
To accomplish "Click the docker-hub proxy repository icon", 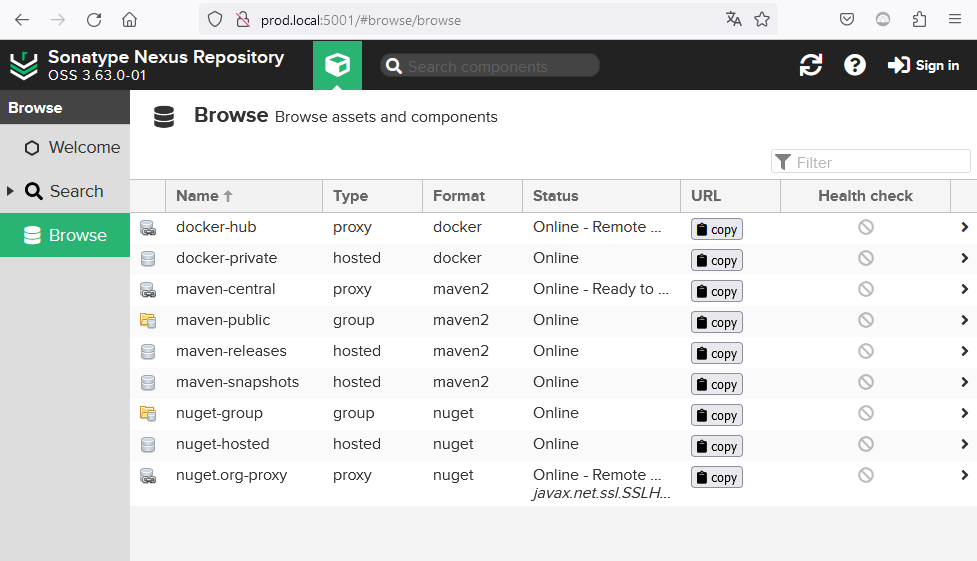I will tap(148, 228).
